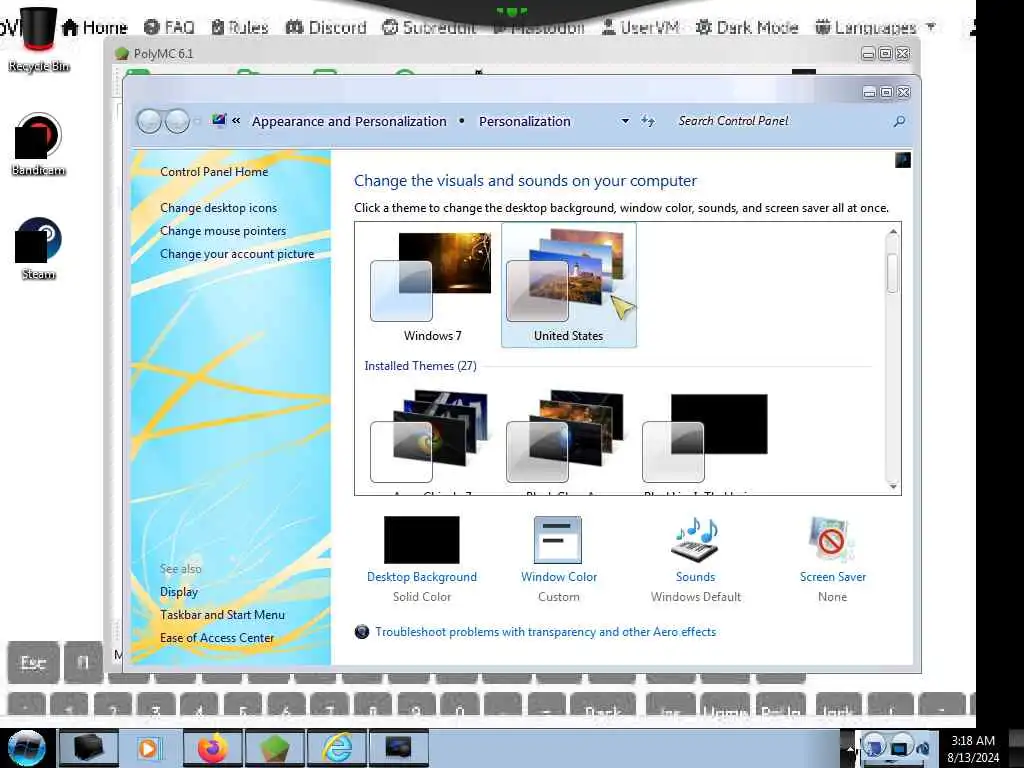This screenshot has width=1024, height=768.
Task: Open Firefox from the taskbar
Action: 213,748
